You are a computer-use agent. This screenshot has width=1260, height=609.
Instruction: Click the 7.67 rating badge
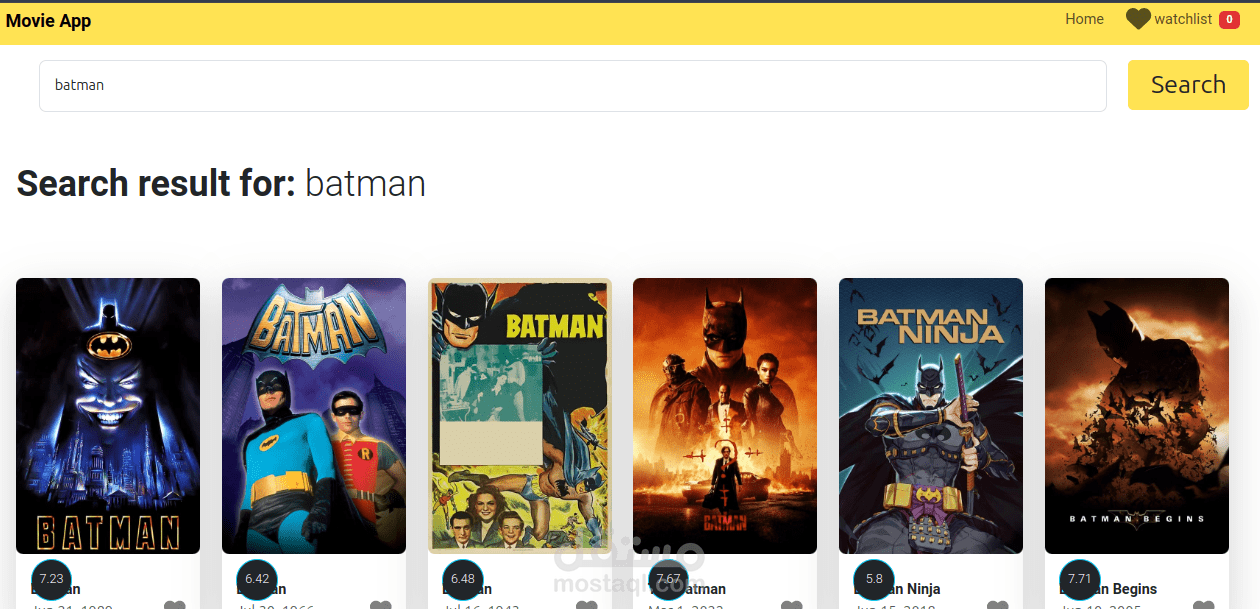click(x=669, y=579)
